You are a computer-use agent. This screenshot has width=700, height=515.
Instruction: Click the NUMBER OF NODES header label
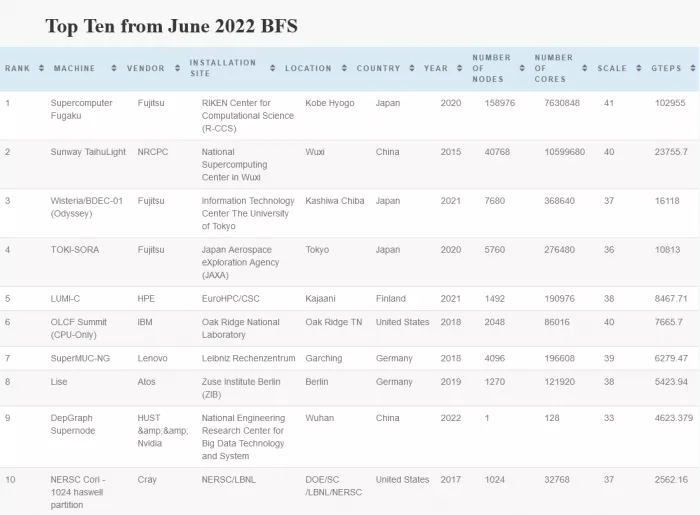492,68
